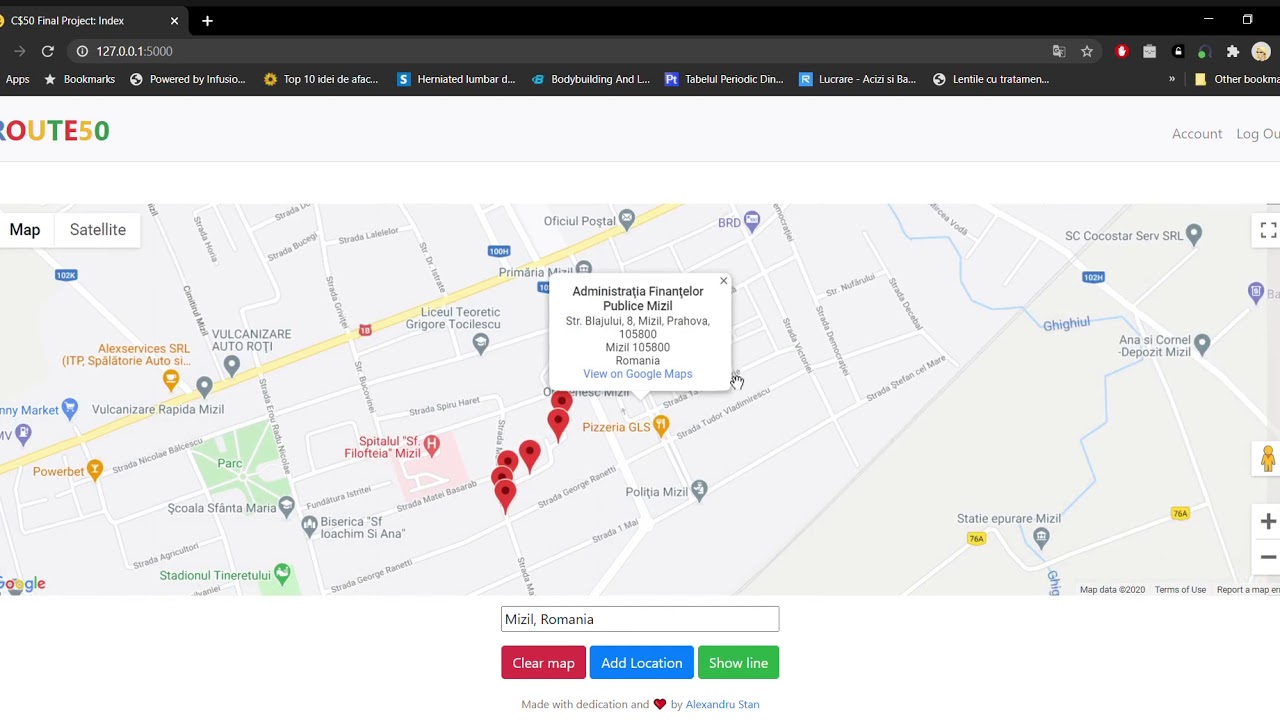Click the Pizzeria GLS restaurant marker

point(660,427)
